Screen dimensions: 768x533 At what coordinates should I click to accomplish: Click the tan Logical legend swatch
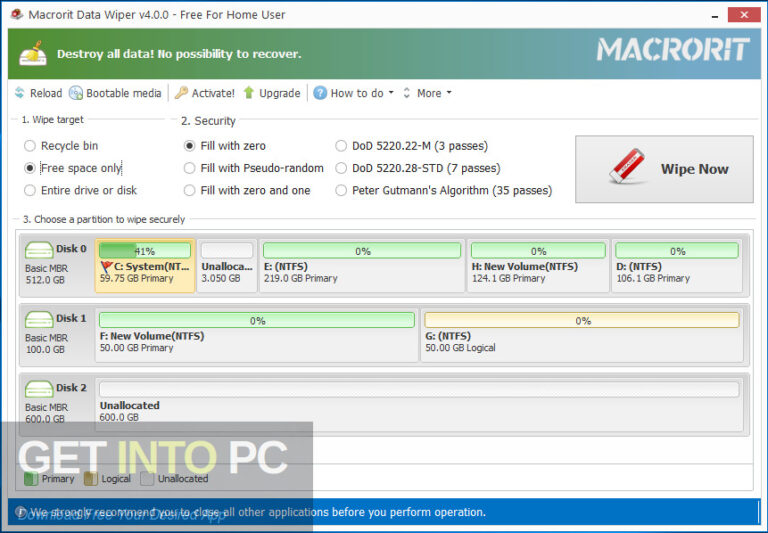pos(91,479)
